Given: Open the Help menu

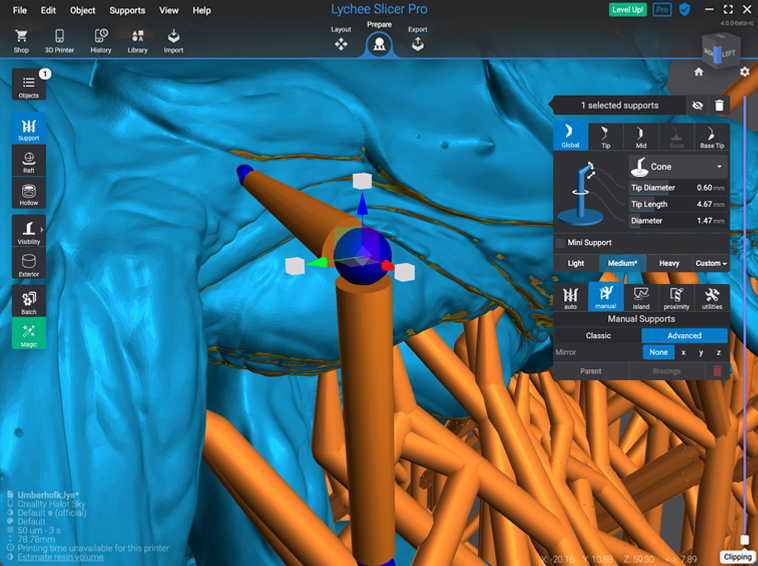Looking at the screenshot, I should 202,10.
